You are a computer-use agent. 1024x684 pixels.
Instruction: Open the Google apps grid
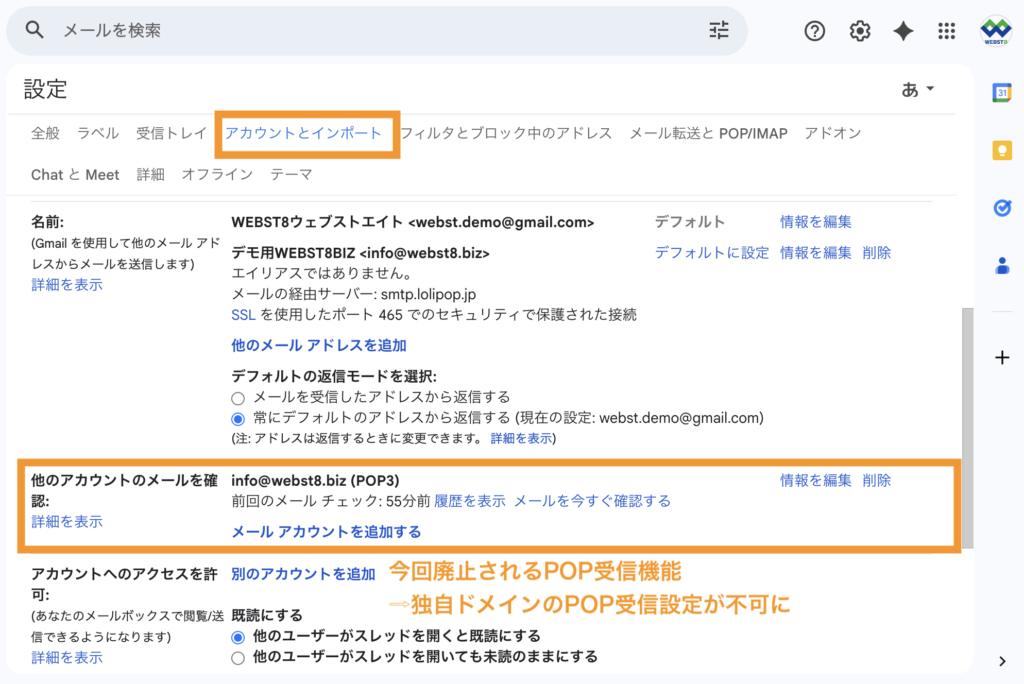pos(946,31)
